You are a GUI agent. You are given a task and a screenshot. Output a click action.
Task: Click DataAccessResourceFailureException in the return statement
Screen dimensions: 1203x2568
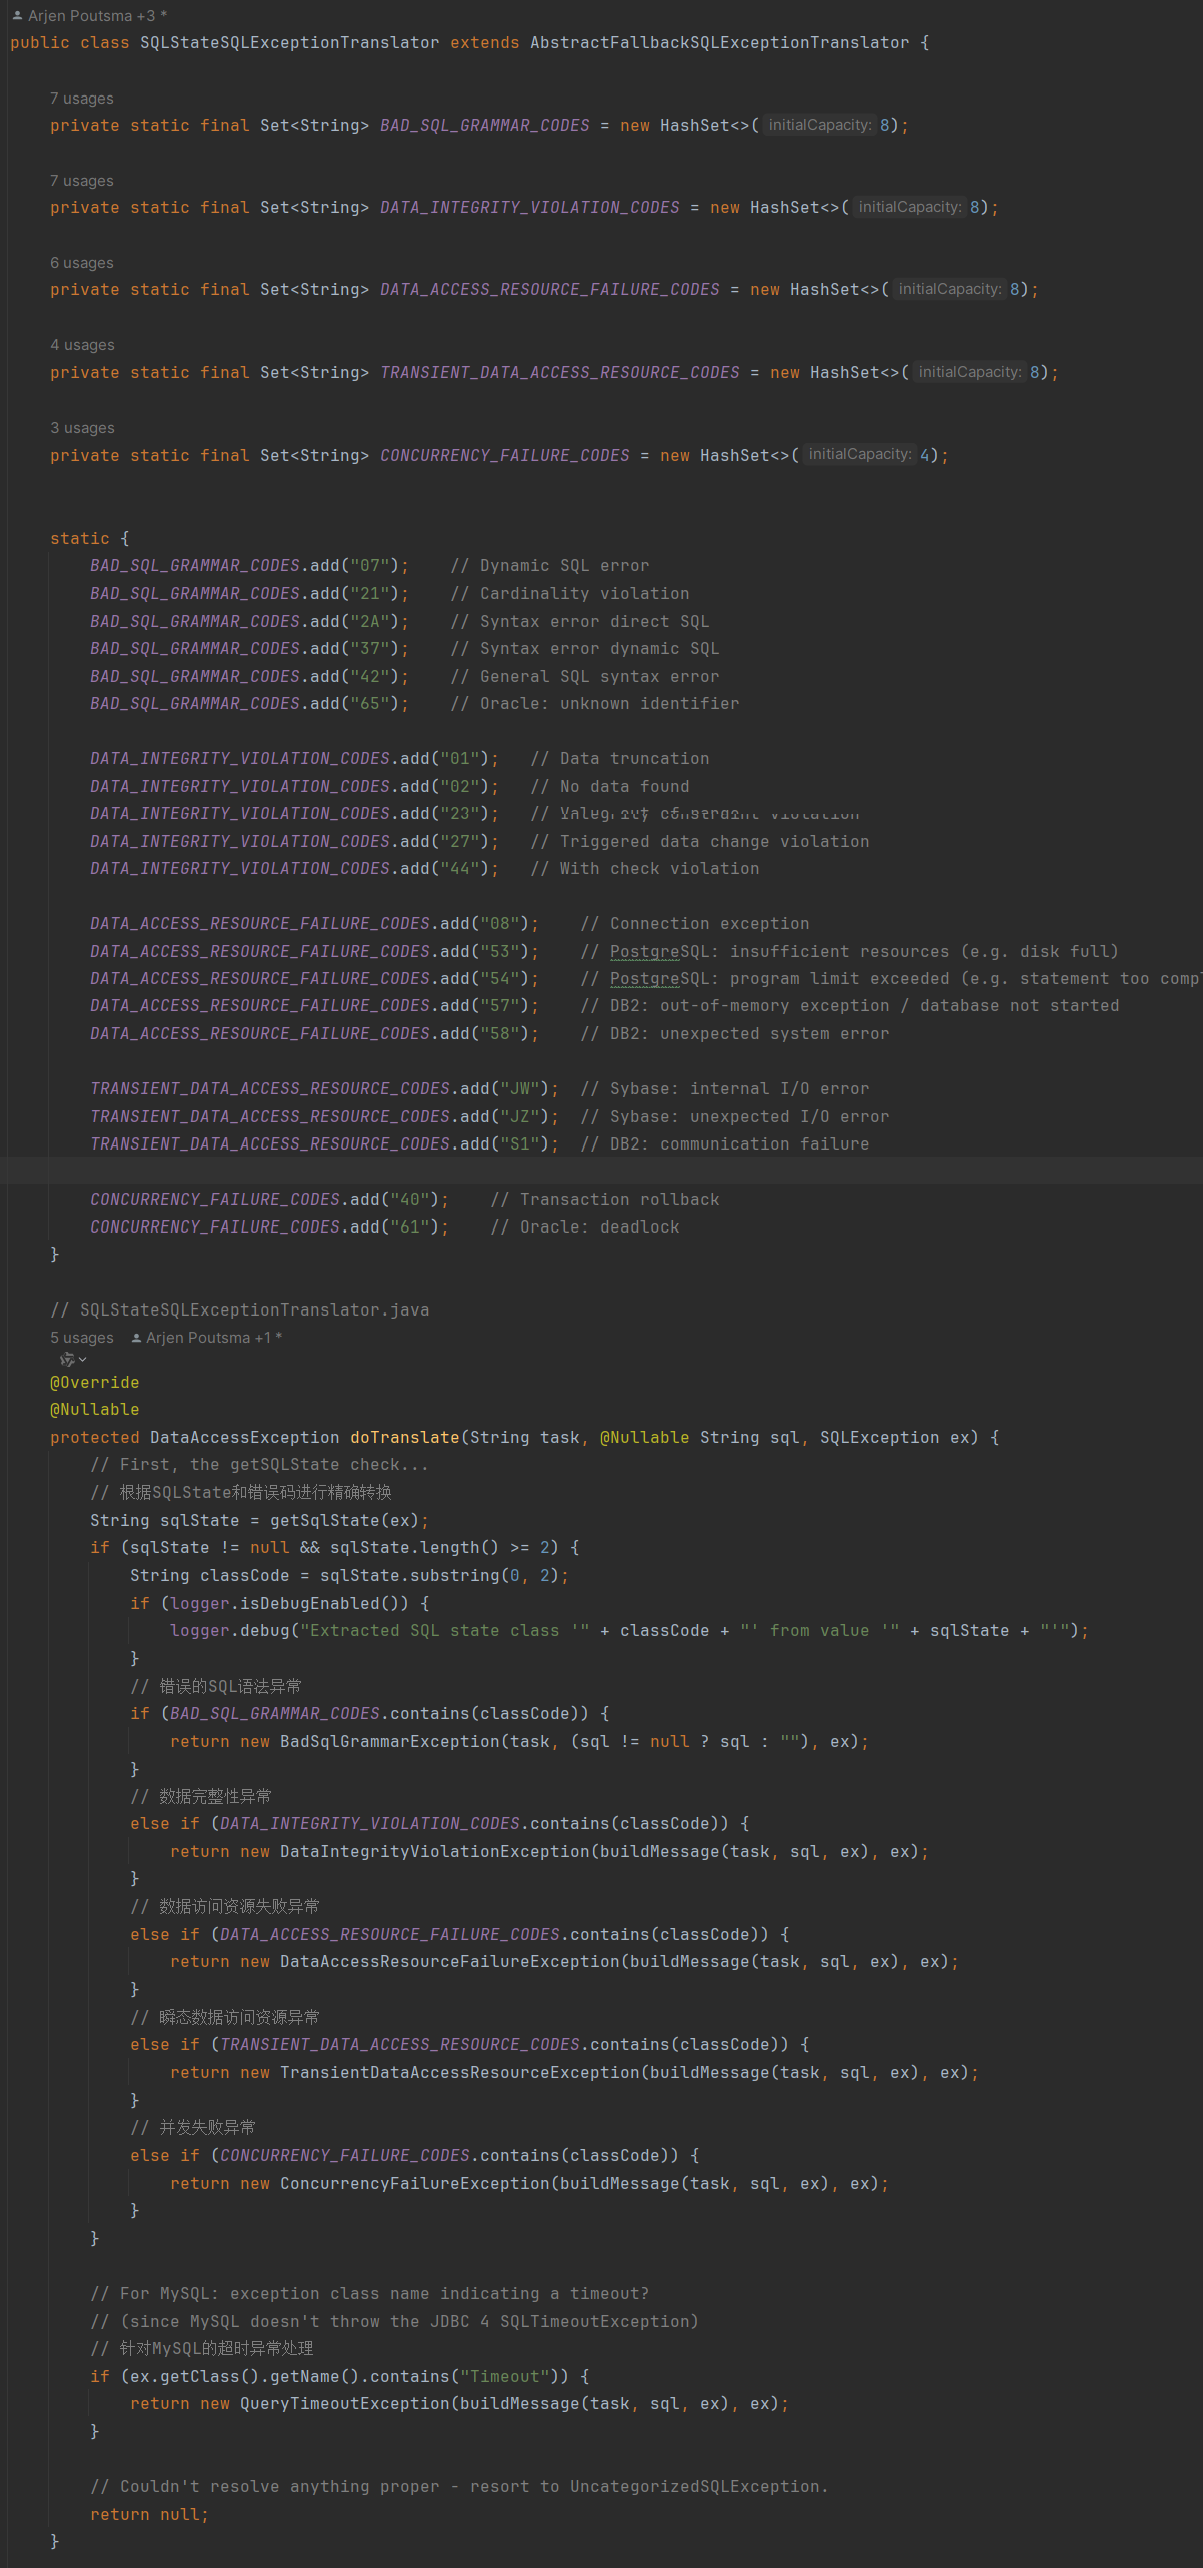click(450, 1962)
